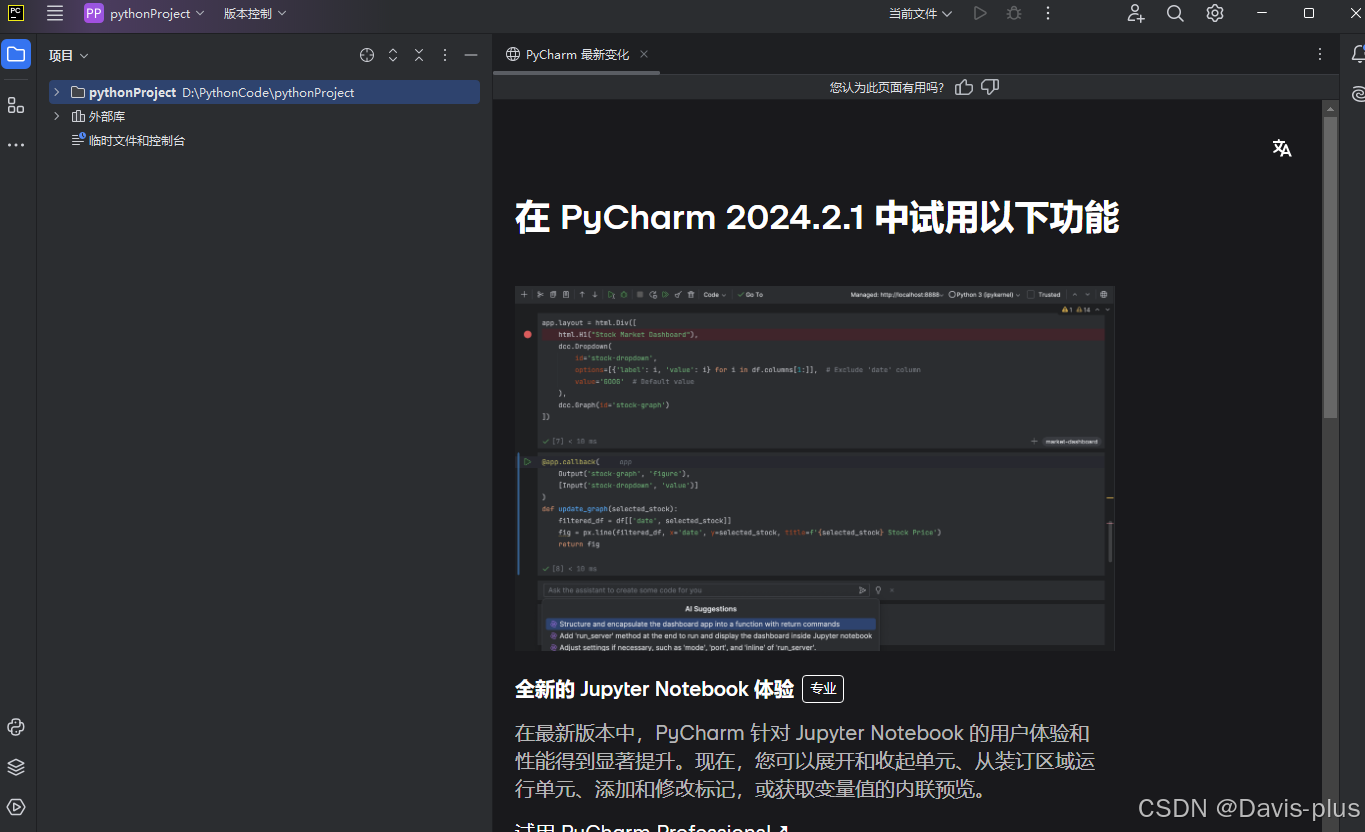Screen dimensions: 1365x832
Task: Open the Python Packages layers icon
Action: (x=16, y=767)
